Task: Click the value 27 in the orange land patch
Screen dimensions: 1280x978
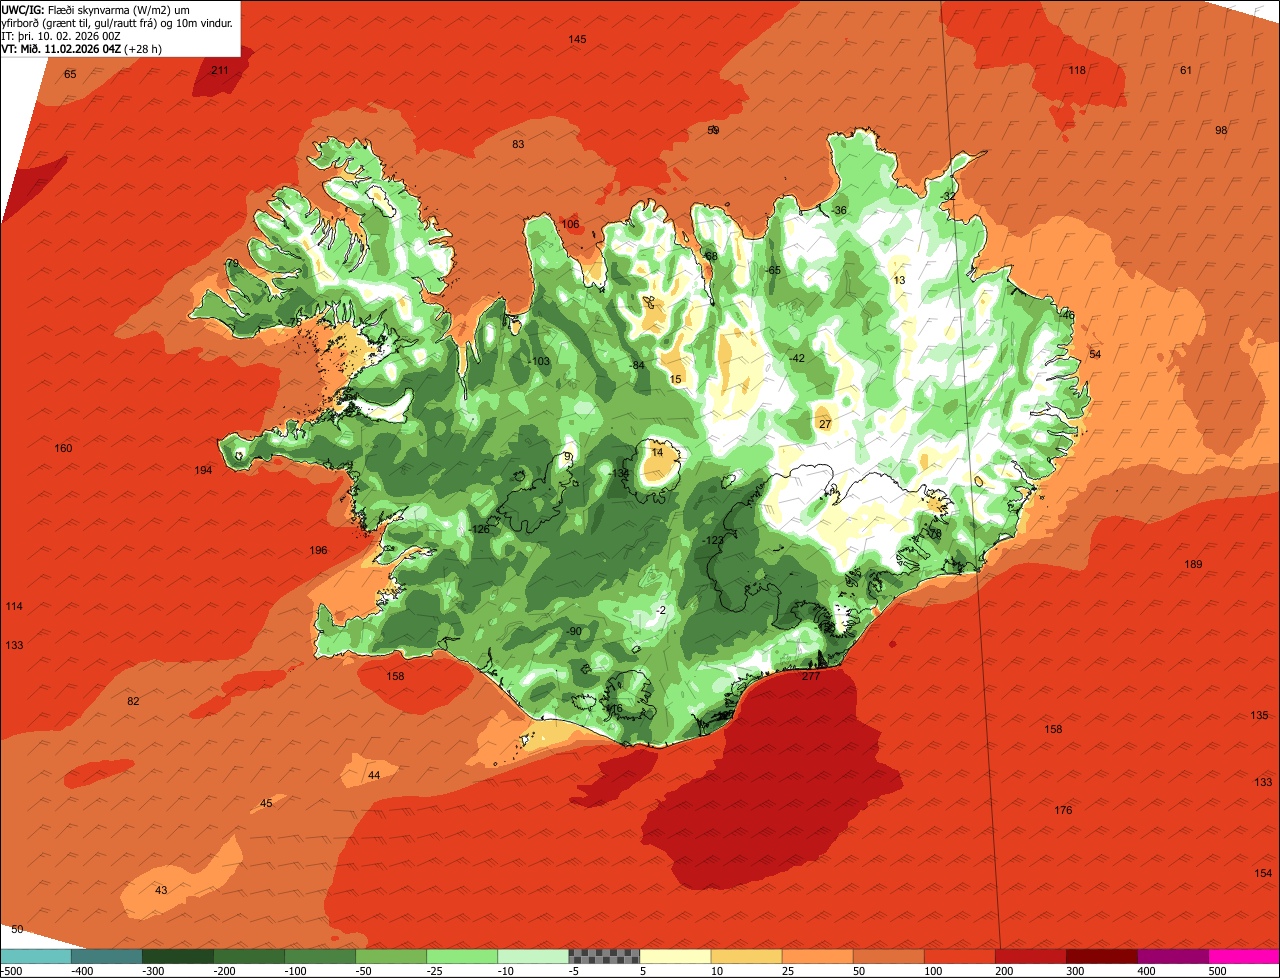Action: 825,424
